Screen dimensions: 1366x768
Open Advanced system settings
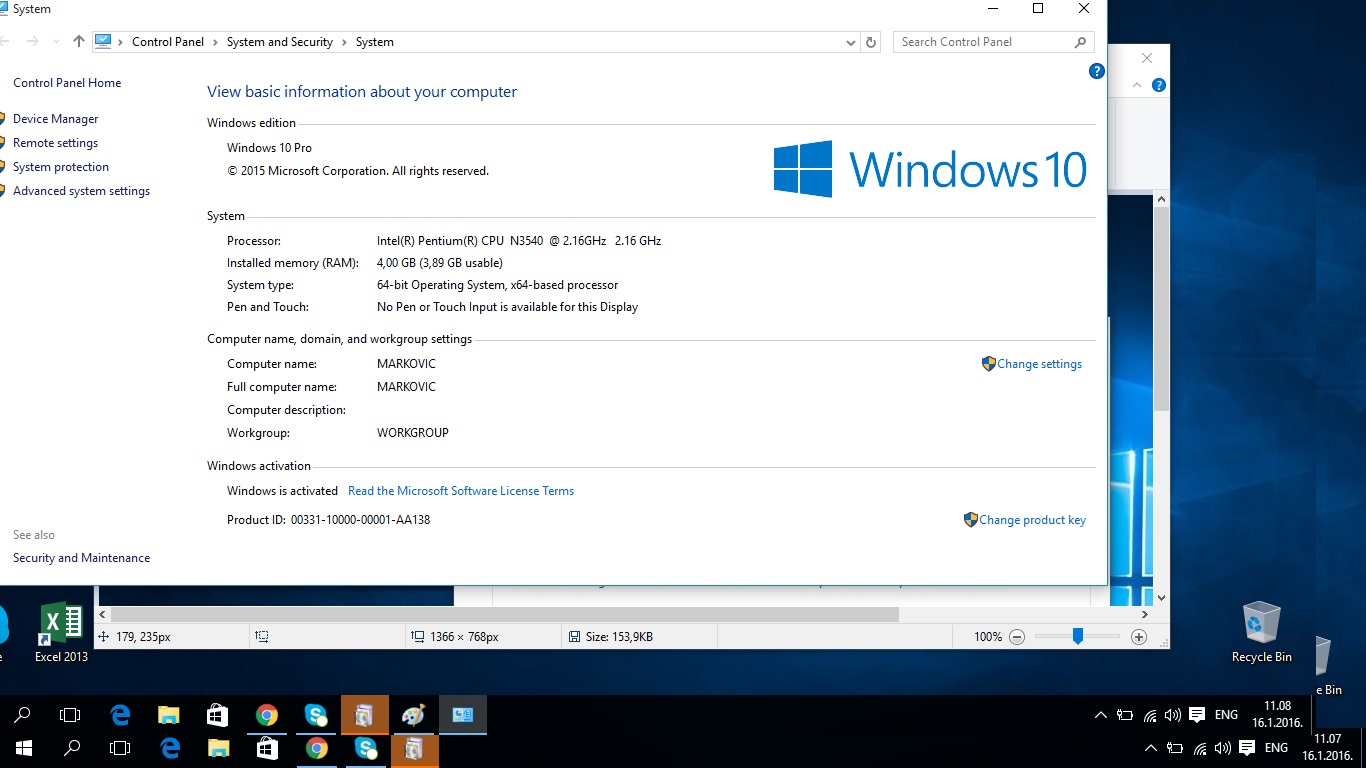point(81,191)
